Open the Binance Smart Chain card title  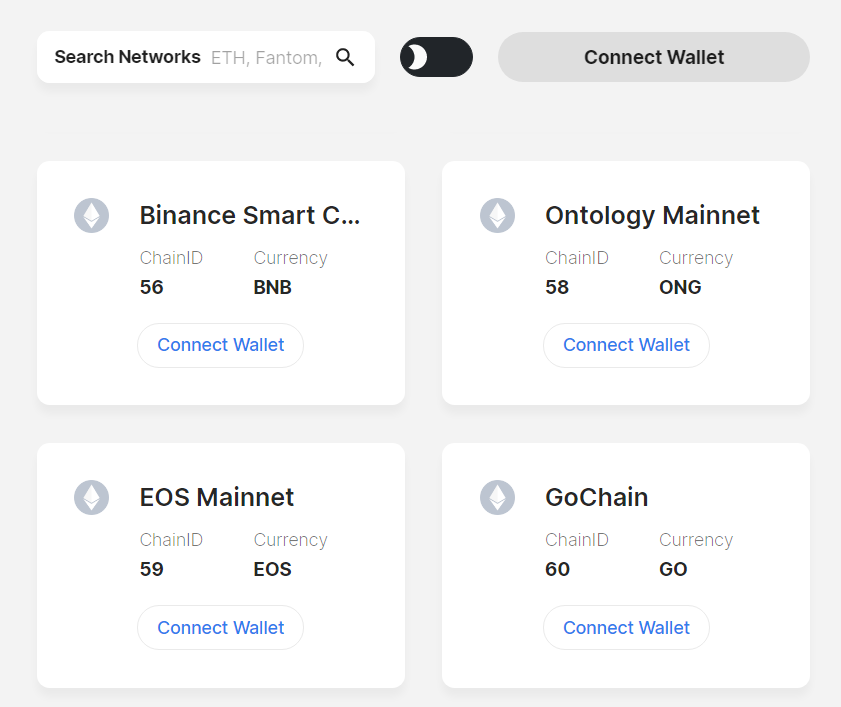click(249, 215)
